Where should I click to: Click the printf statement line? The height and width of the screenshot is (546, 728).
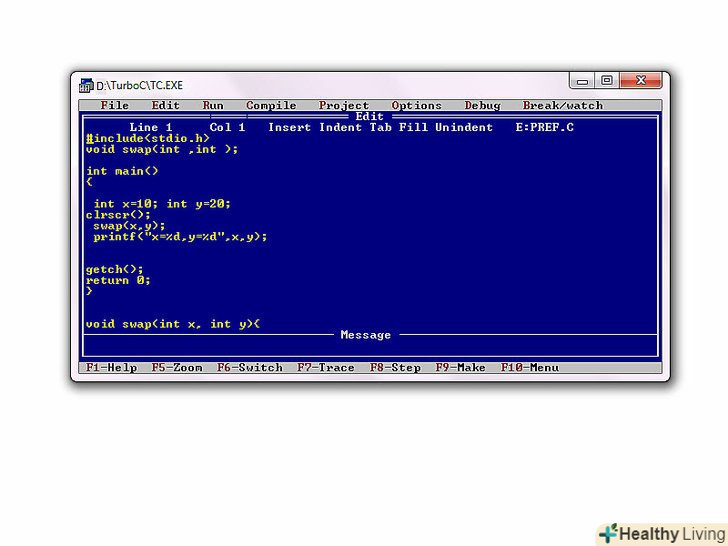click(180, 237)
